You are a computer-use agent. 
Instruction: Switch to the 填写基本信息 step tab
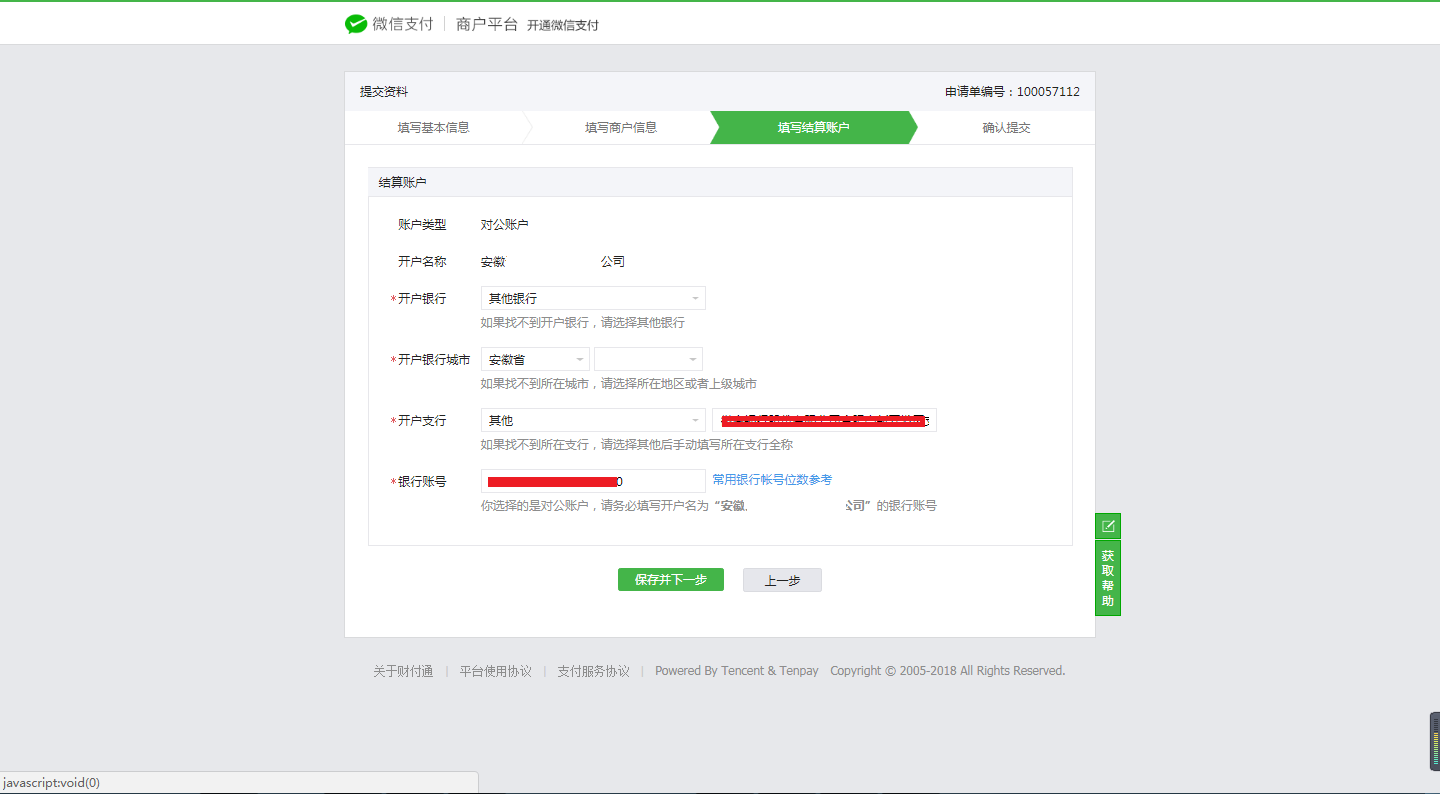(x=435, y=127)
